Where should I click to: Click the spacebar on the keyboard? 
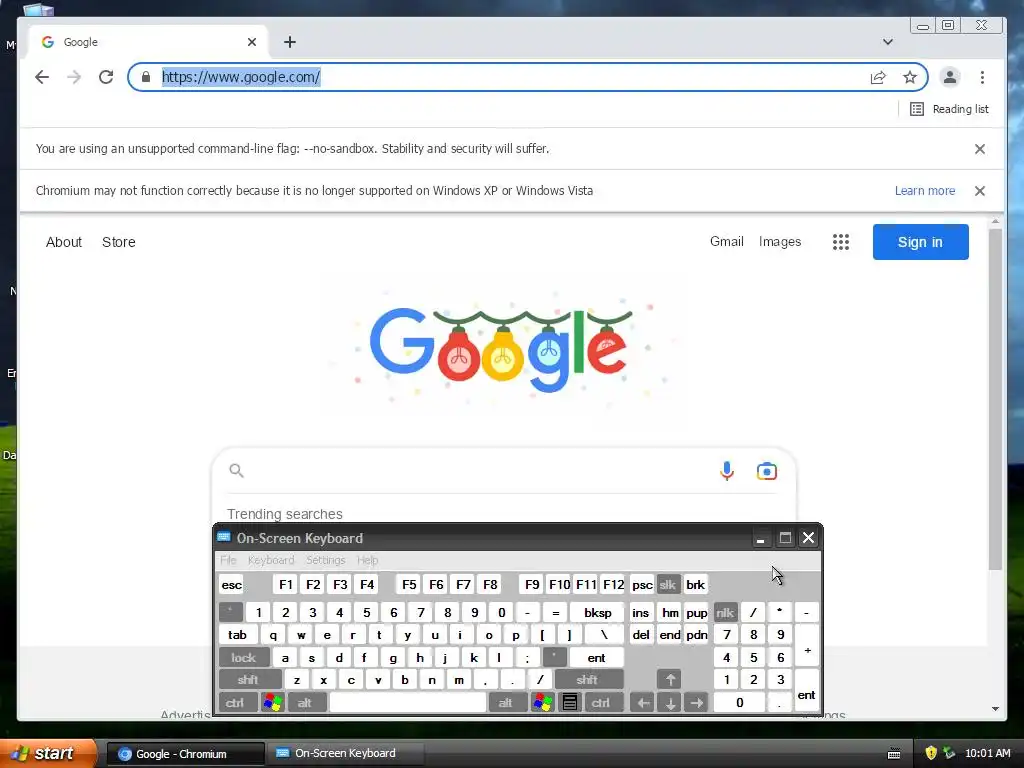(x=408, y=703)
